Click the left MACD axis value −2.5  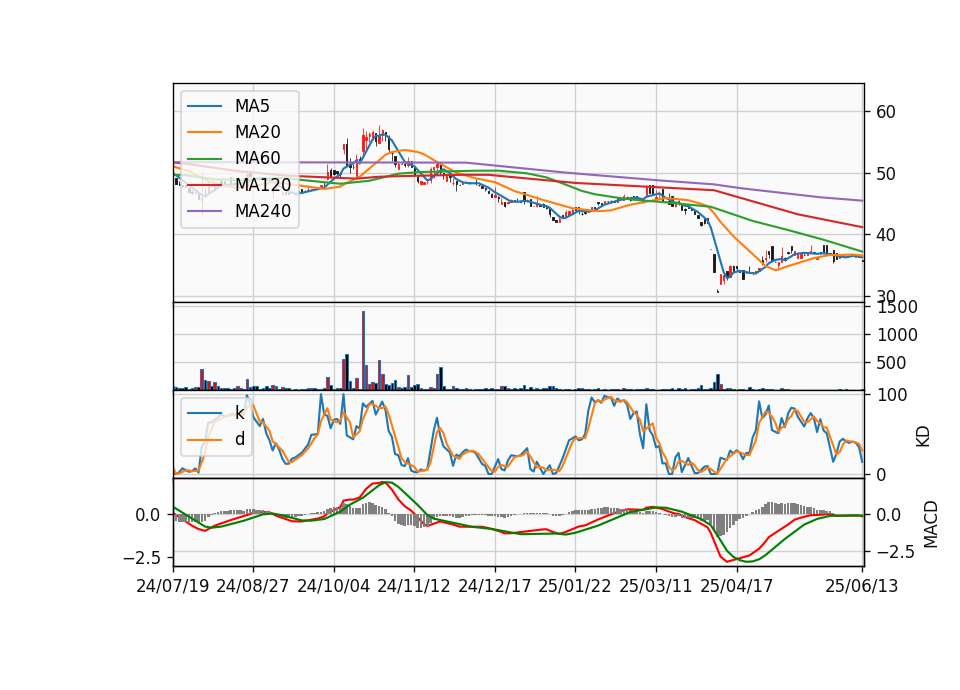click(x=142, y=558)
